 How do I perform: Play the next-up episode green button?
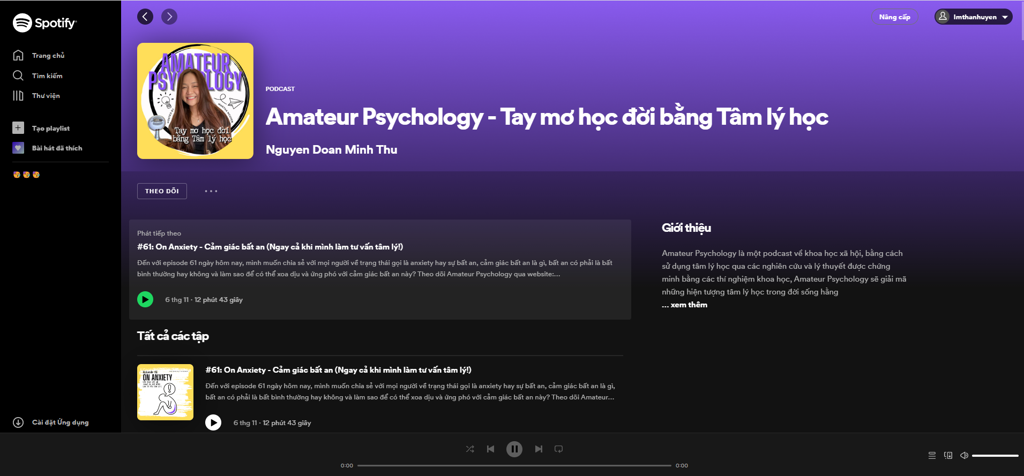pyautogui.click(x=145, y=299)
